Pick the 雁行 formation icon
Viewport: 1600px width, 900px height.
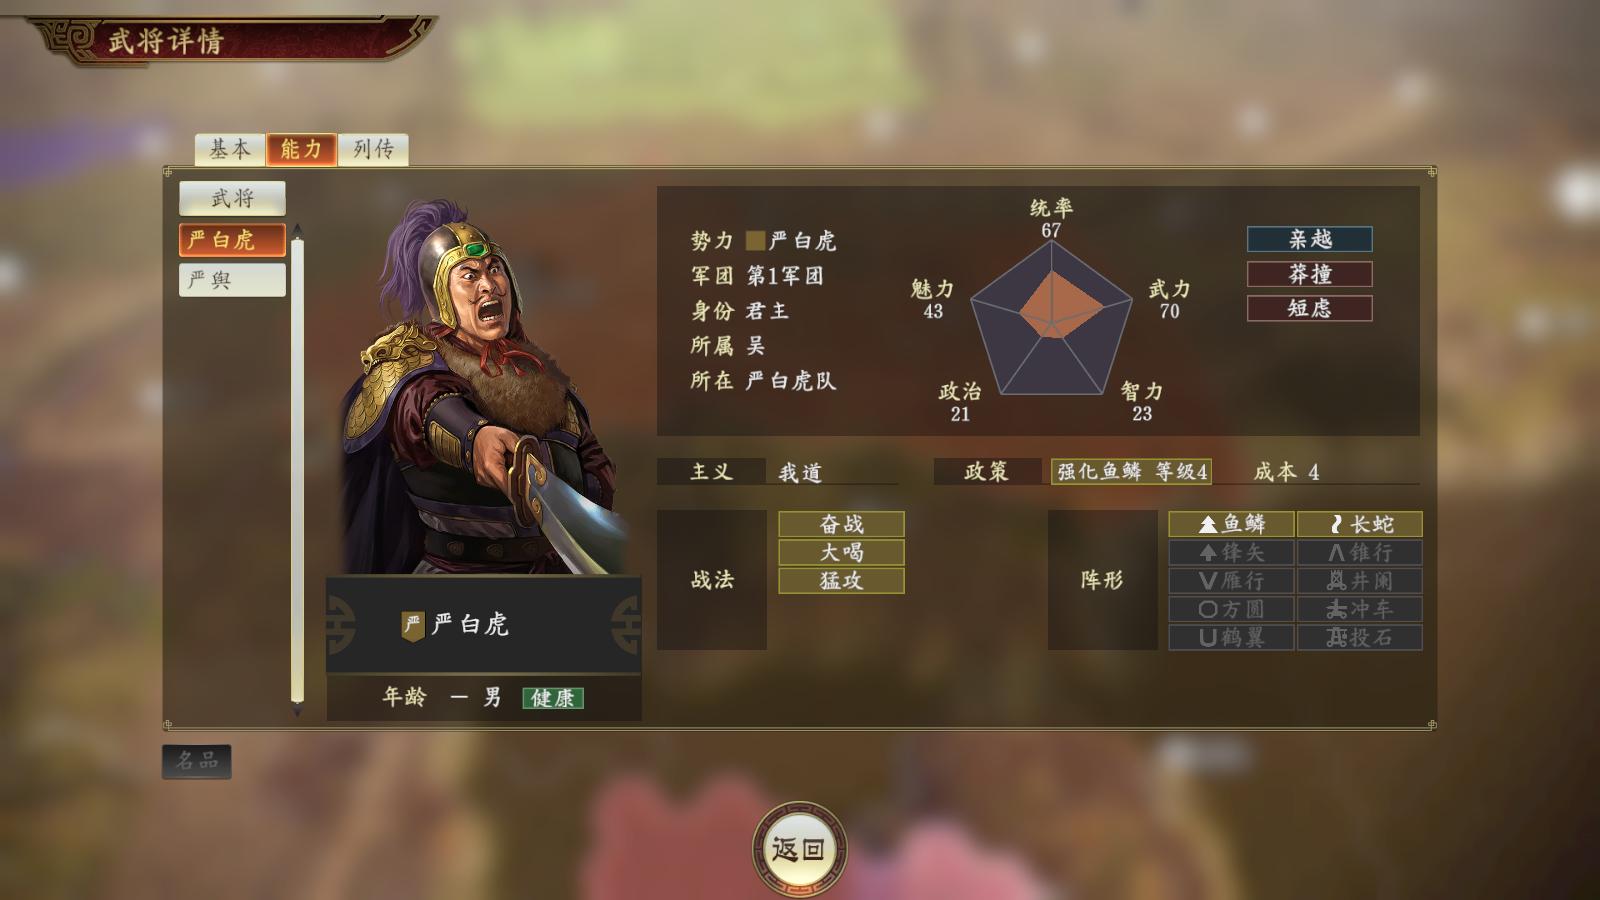tap(1232, 580)
